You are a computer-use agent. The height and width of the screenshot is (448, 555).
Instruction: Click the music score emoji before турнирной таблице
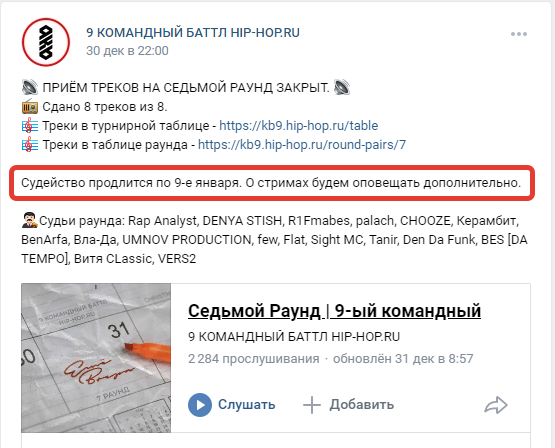pos(30,126)
